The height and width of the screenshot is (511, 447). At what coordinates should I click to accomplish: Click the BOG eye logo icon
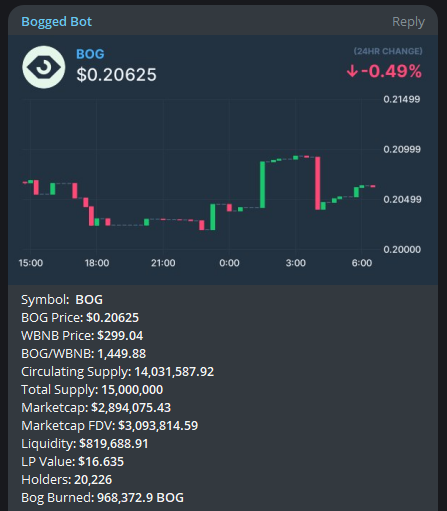(x=44, y=67)
